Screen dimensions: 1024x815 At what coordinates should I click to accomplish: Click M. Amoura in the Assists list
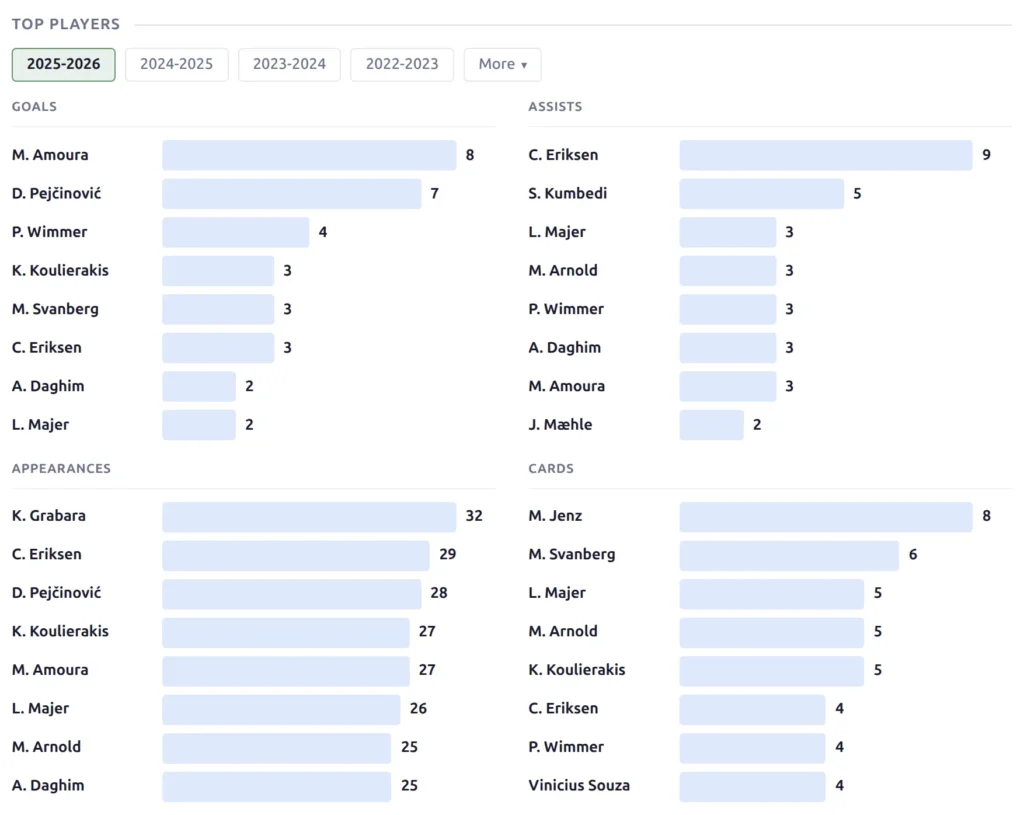[567, 386]
